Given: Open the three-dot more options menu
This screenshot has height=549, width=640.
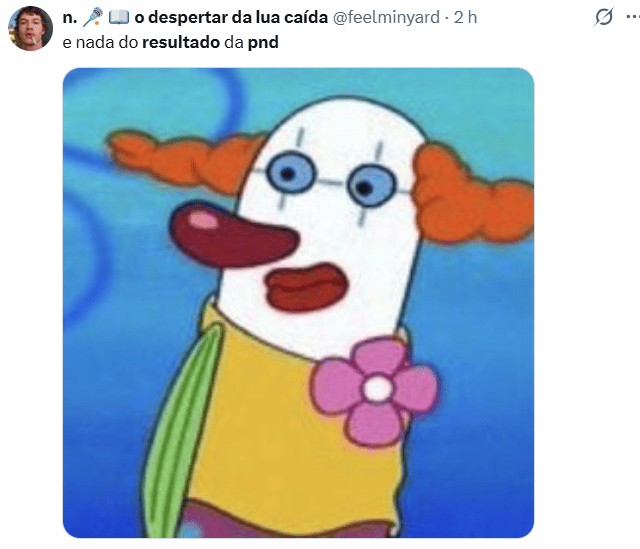Looking at the screenshot, I should coord(633,17).
